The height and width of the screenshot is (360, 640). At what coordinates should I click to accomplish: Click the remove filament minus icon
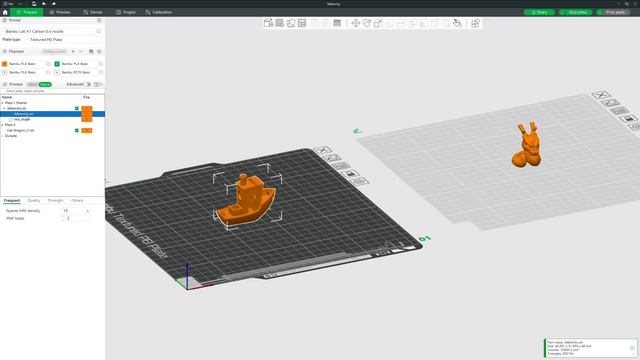pos(81,51)
